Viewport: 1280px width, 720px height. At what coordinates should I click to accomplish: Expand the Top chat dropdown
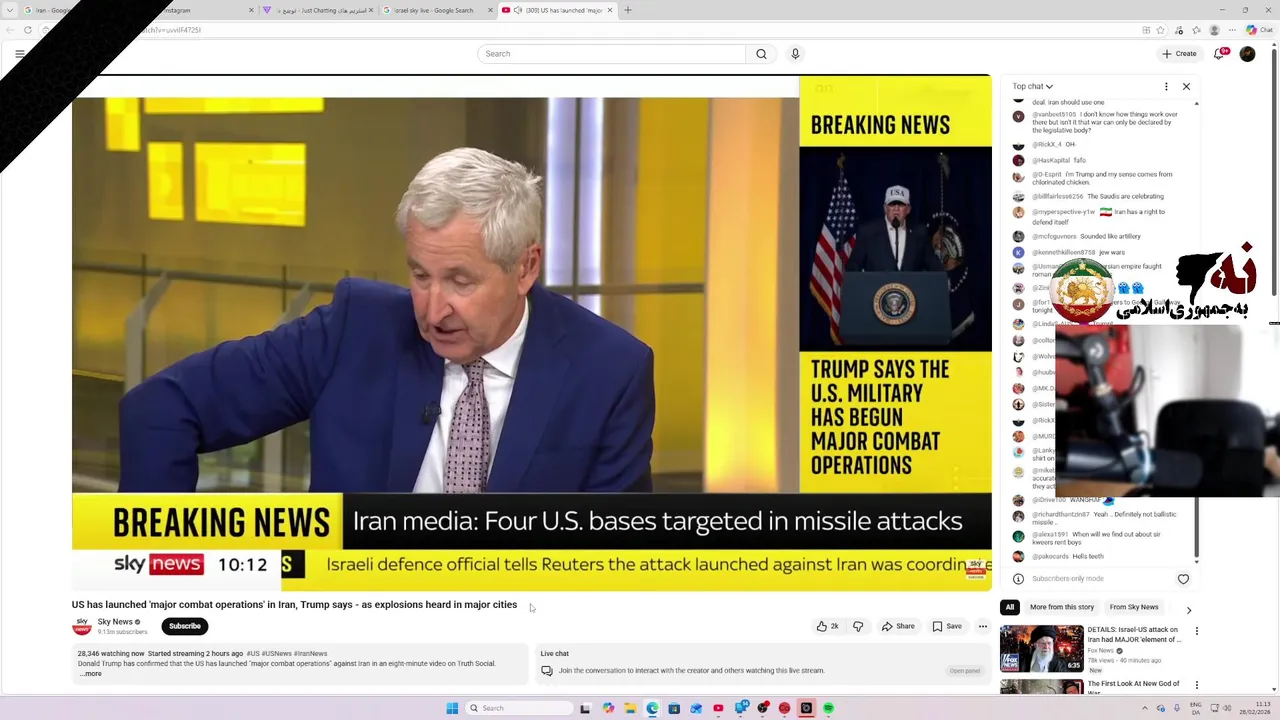pos(1032,86)
